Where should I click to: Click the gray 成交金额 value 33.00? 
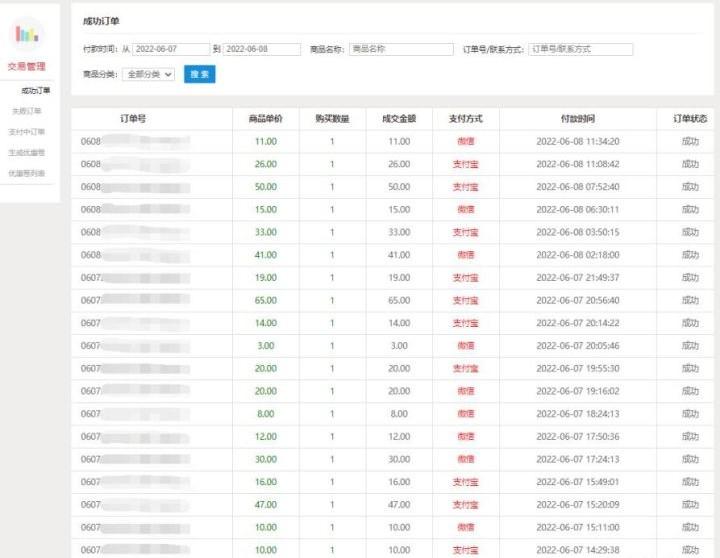pos(399,232)
